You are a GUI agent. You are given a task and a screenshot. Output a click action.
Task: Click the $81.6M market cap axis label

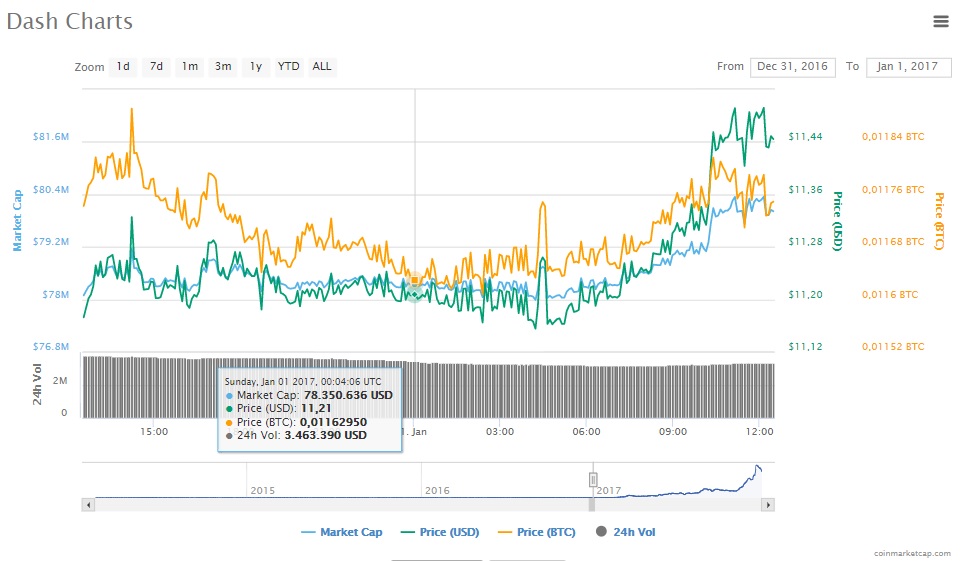pyautogui.click(x=51, y=136)
